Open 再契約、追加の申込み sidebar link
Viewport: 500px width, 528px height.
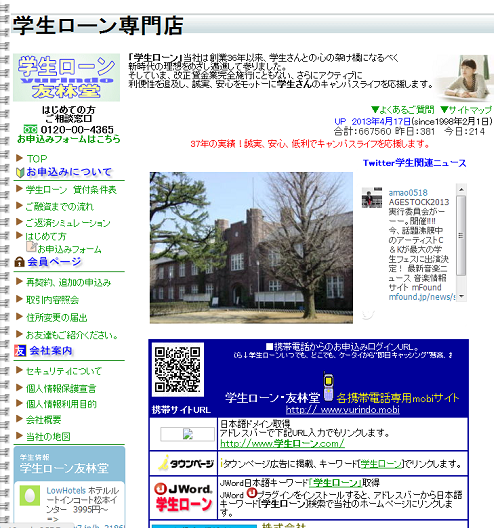pos(68,283)
